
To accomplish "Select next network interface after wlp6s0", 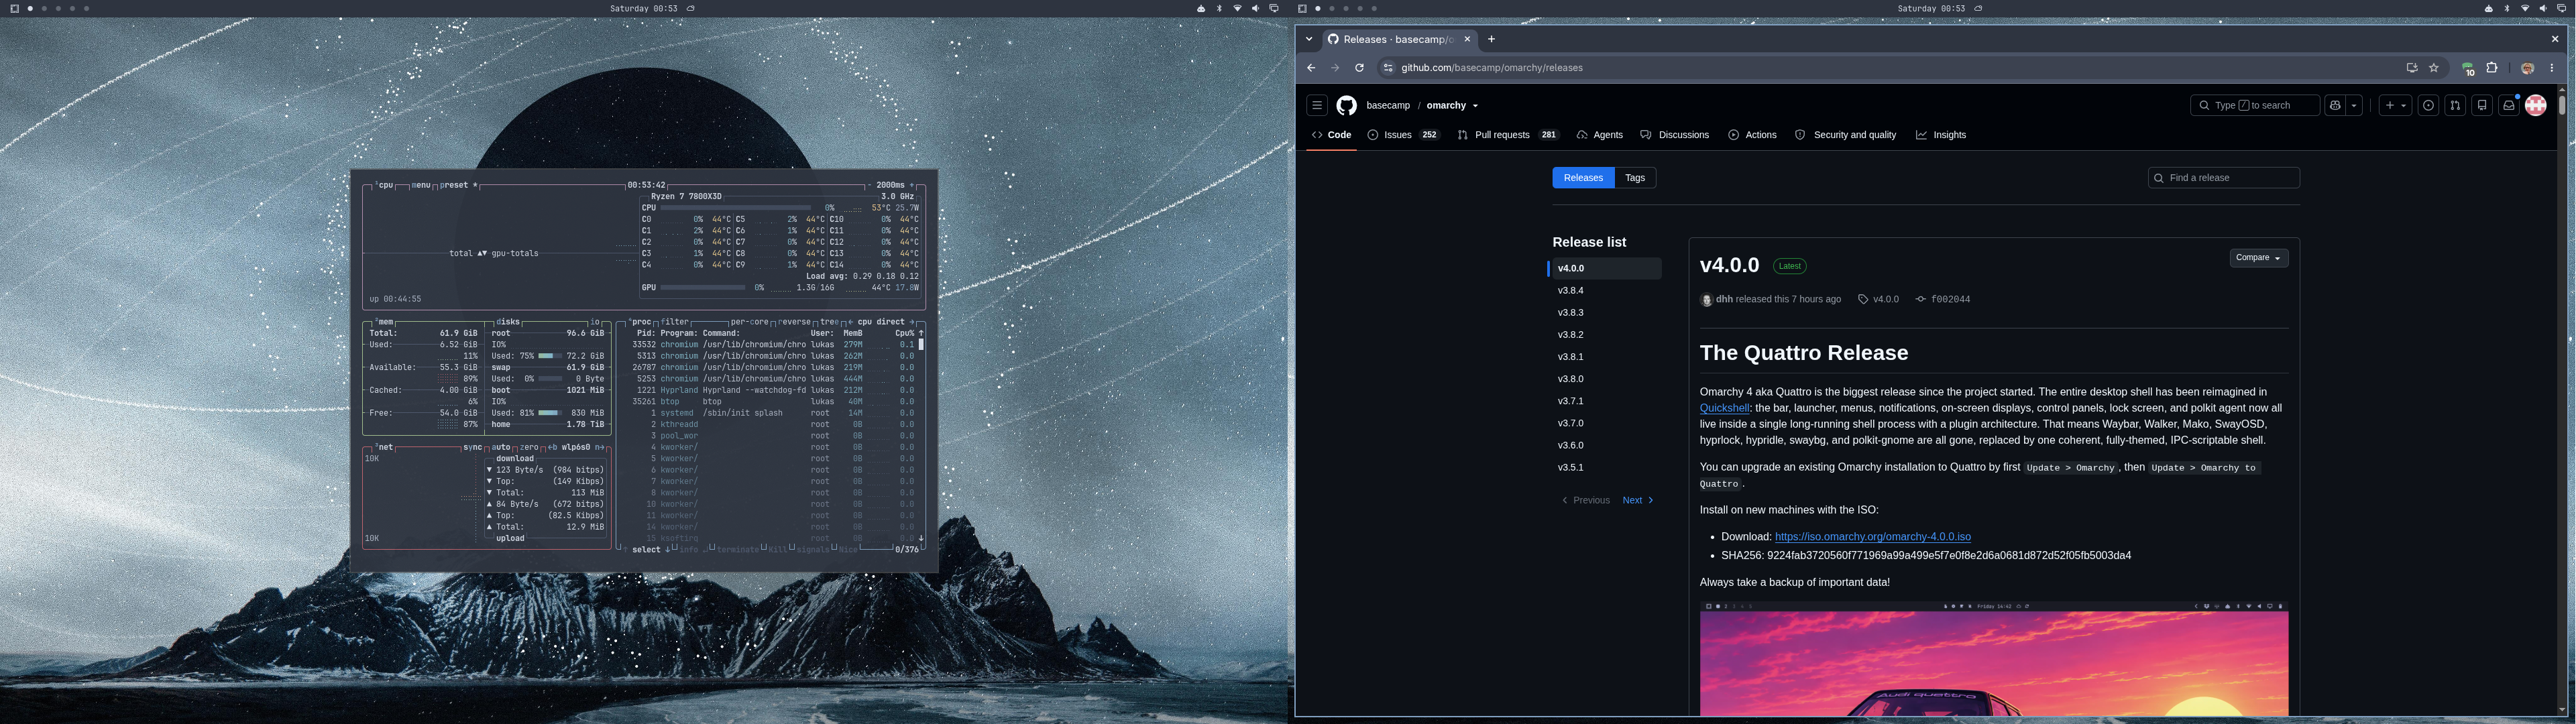I will [x=599, y=447].
